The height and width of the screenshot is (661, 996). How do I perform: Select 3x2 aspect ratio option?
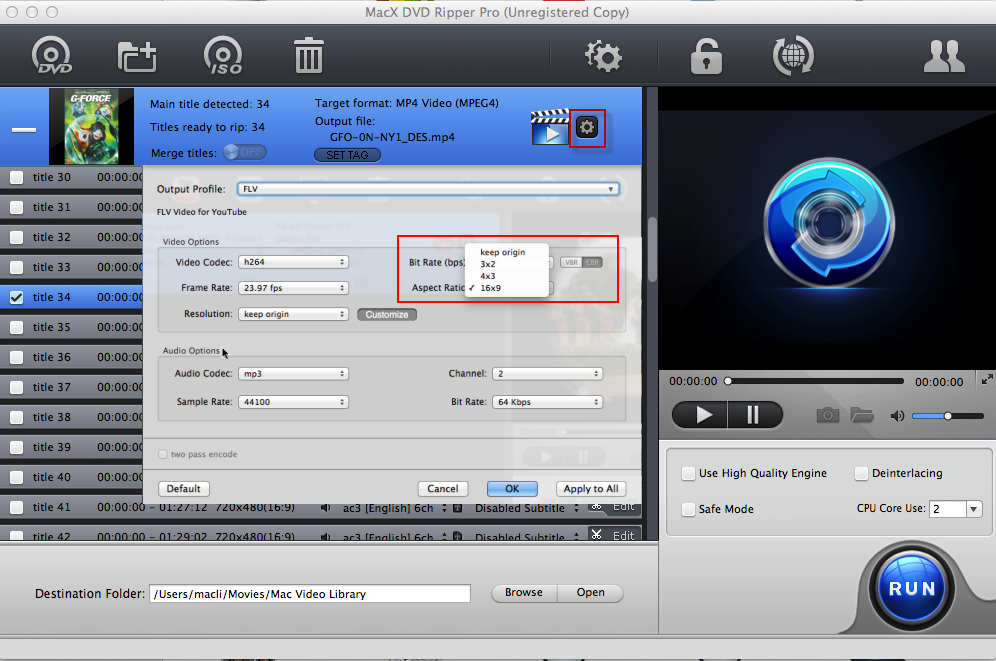coord(506,264)
